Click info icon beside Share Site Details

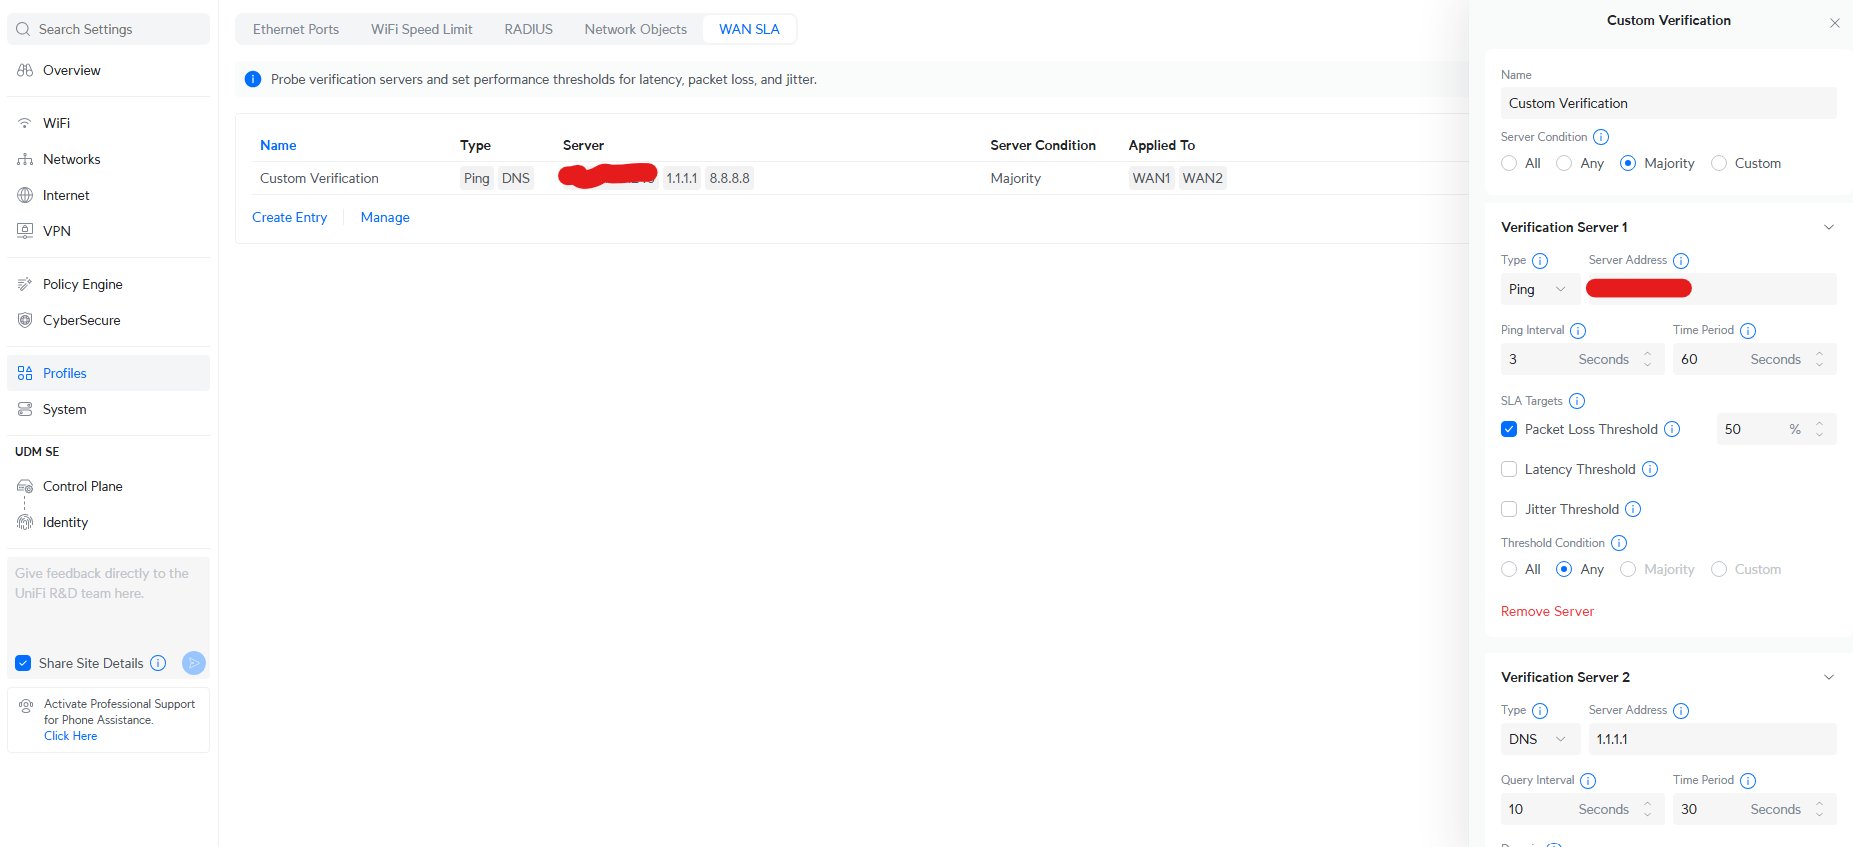click(x=158, y=663)
